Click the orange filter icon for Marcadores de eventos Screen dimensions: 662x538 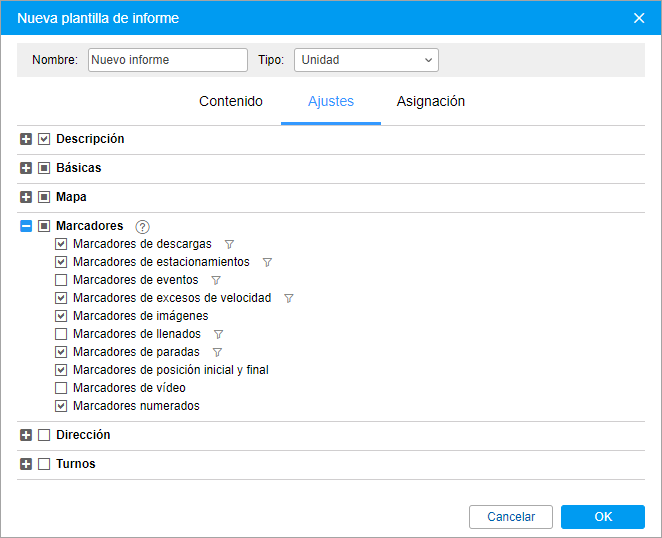point(216,280)
